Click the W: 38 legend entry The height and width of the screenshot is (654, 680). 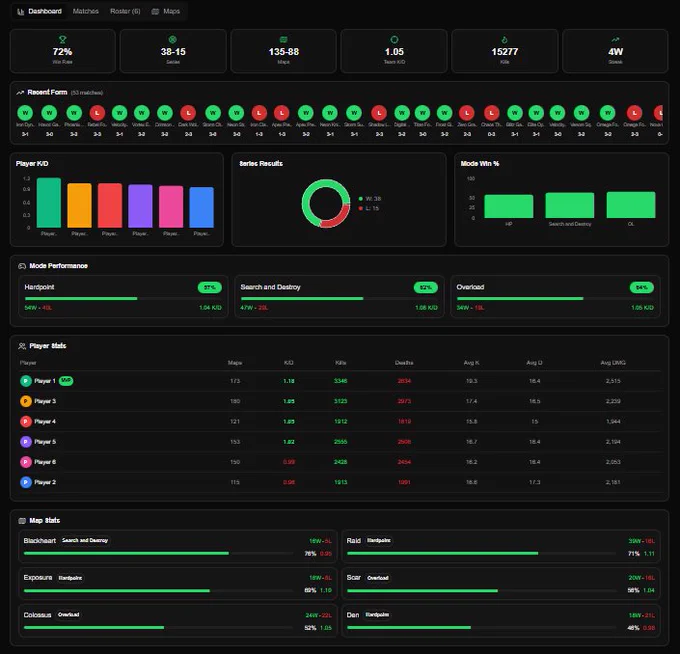369,199
